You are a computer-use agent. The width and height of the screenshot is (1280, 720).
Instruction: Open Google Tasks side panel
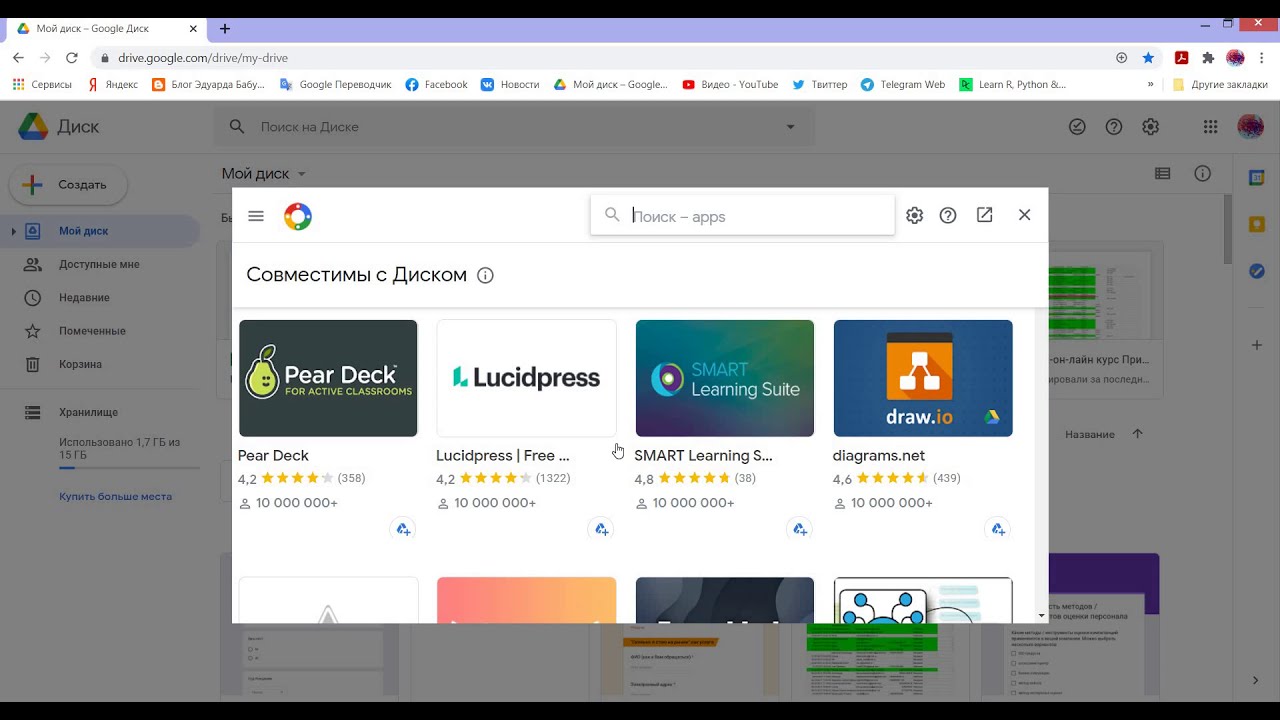click(x=1257, y=271)
